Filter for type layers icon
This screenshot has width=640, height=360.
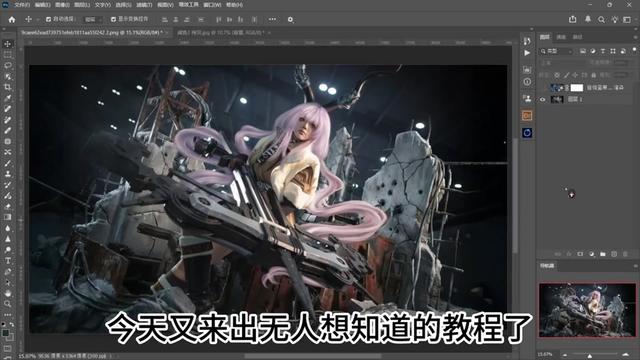(602, 51)
